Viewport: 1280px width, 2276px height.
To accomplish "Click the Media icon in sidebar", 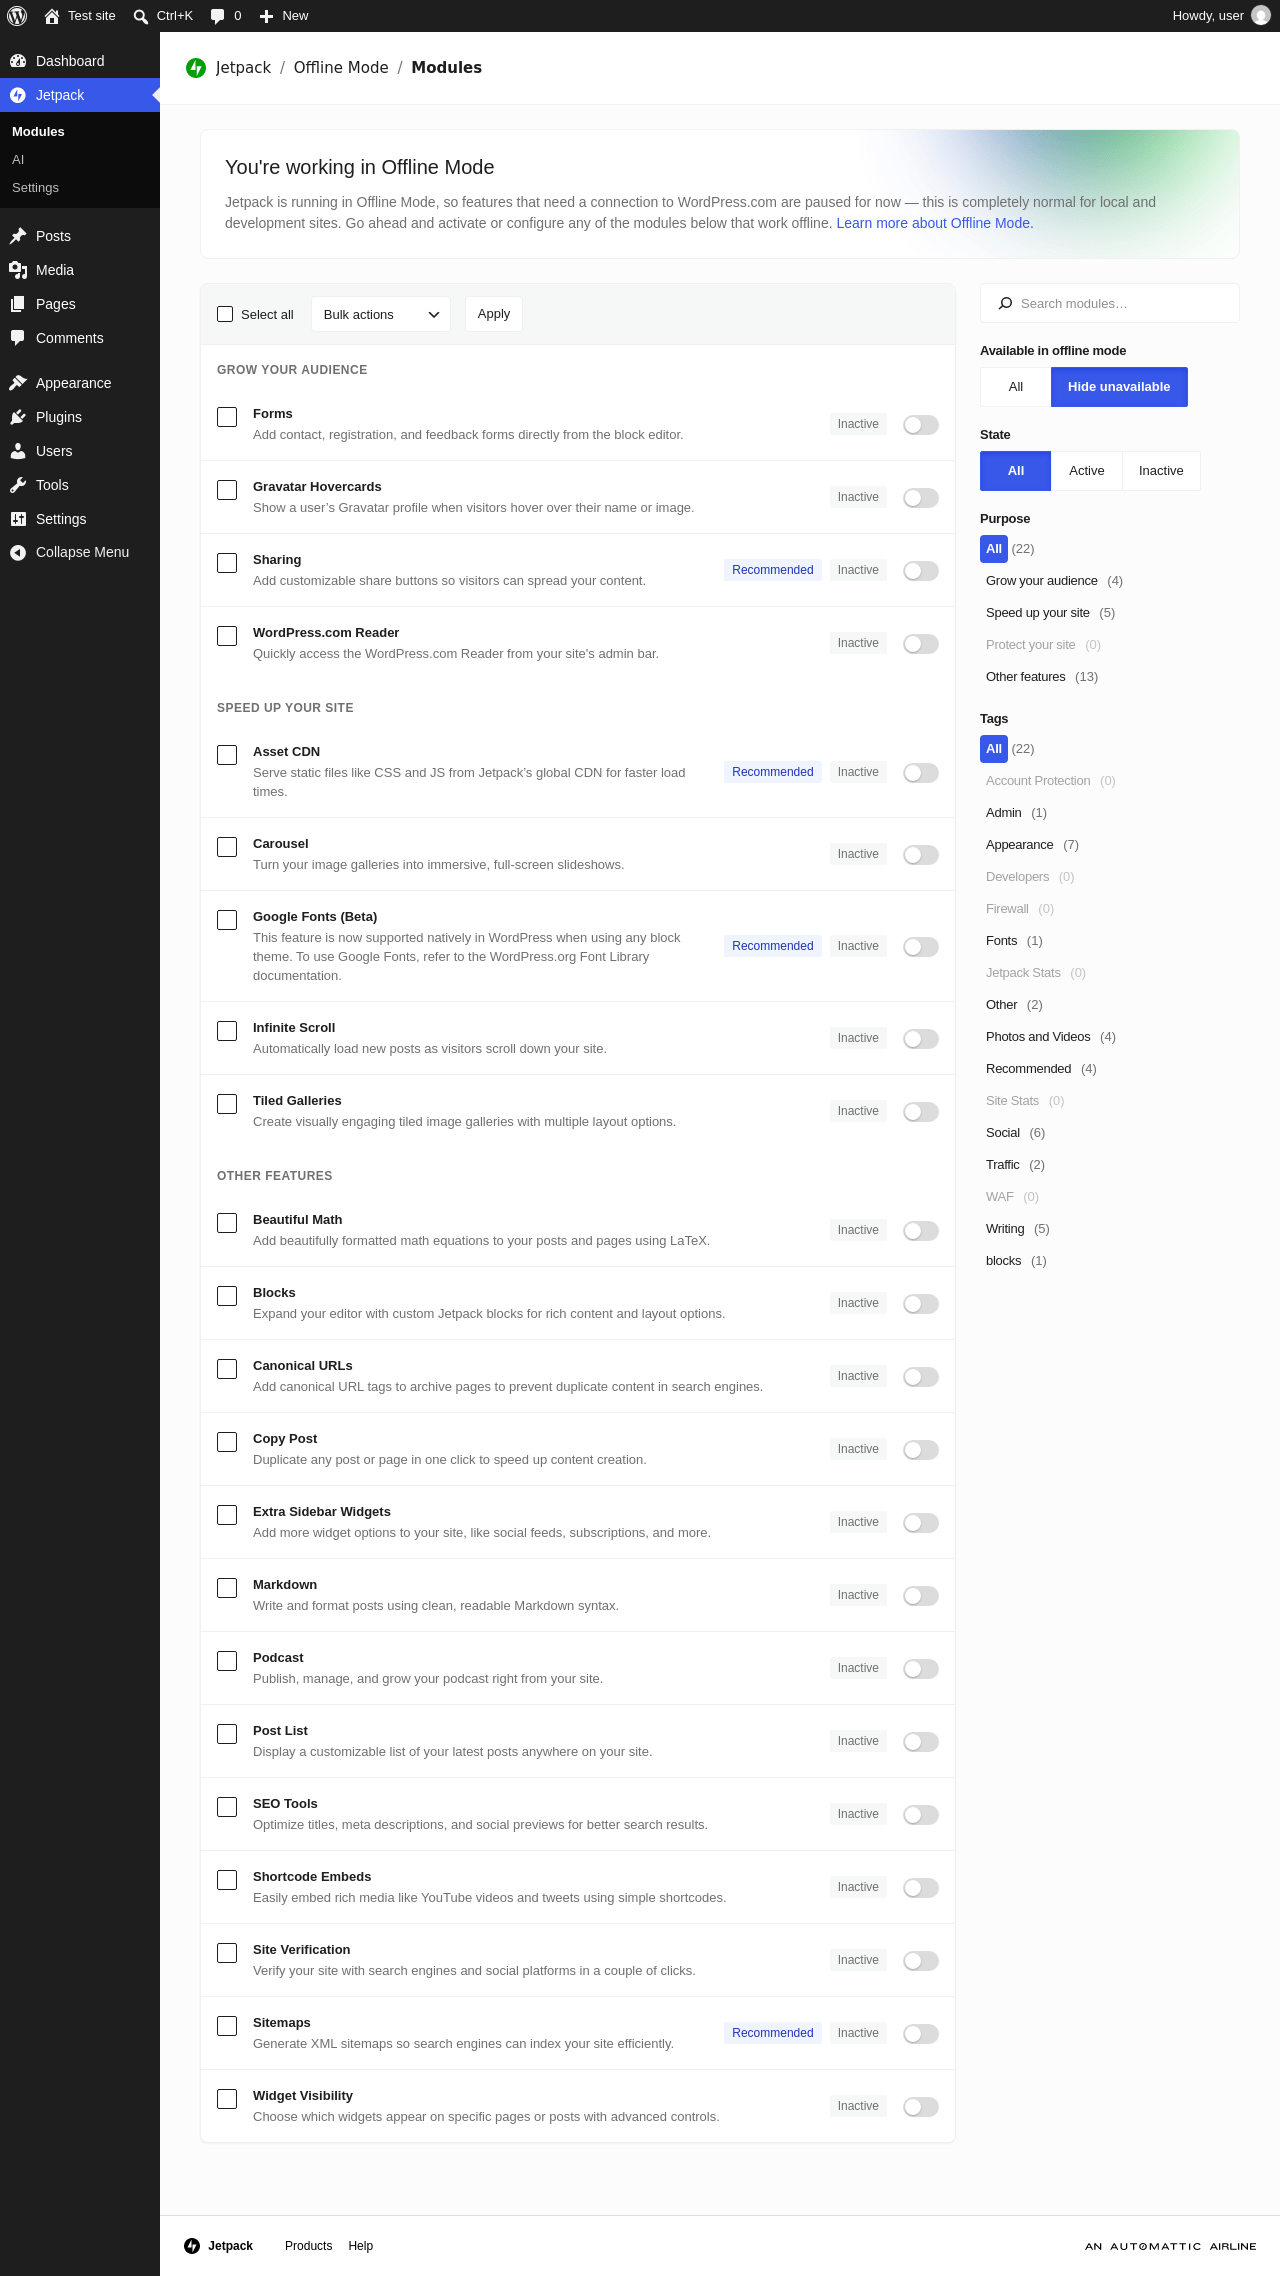I will [18, 270].
